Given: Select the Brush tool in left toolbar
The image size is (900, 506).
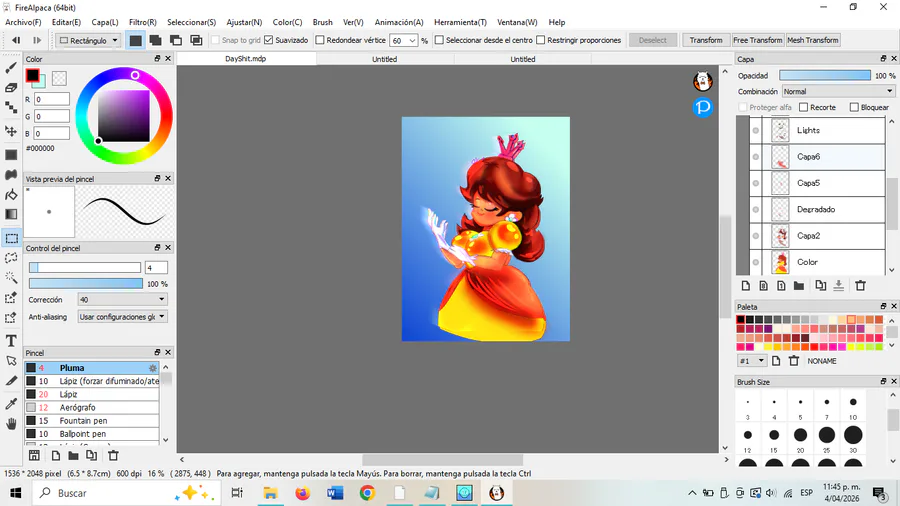Looking at the screenshot, I should (x=11, y=68).
